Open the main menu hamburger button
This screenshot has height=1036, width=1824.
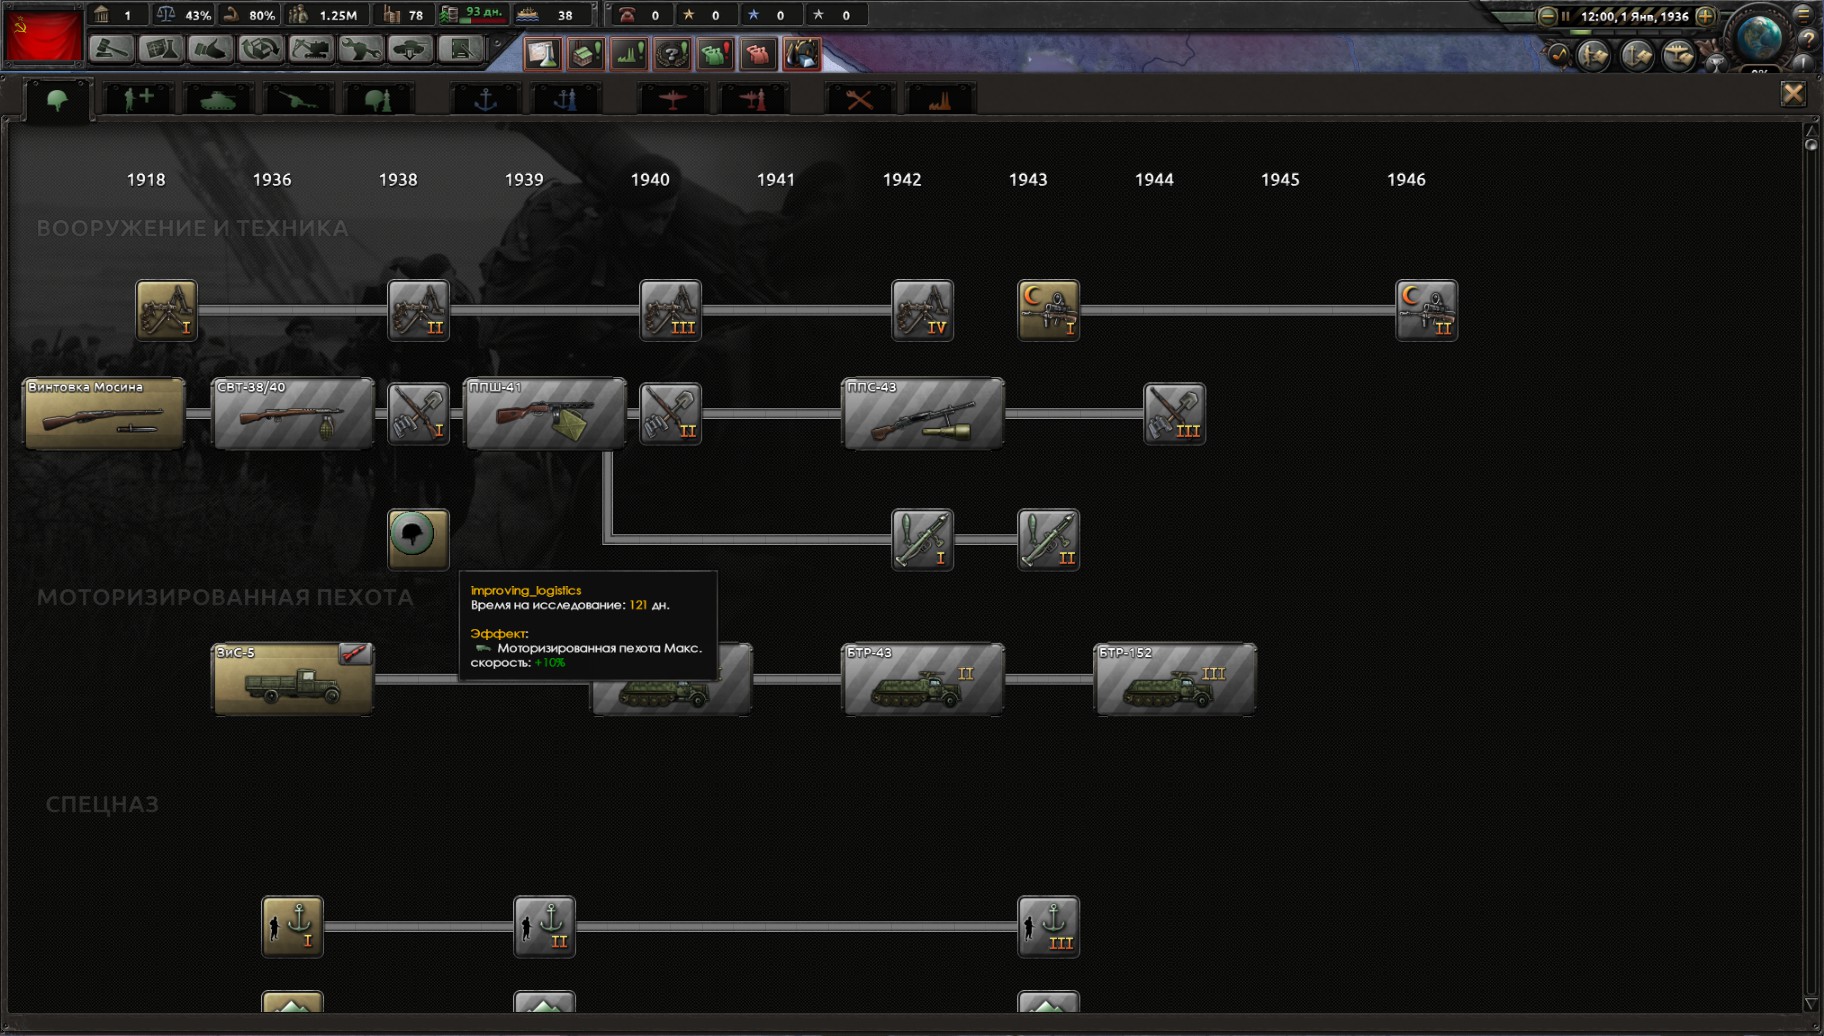coord(1805,14)
